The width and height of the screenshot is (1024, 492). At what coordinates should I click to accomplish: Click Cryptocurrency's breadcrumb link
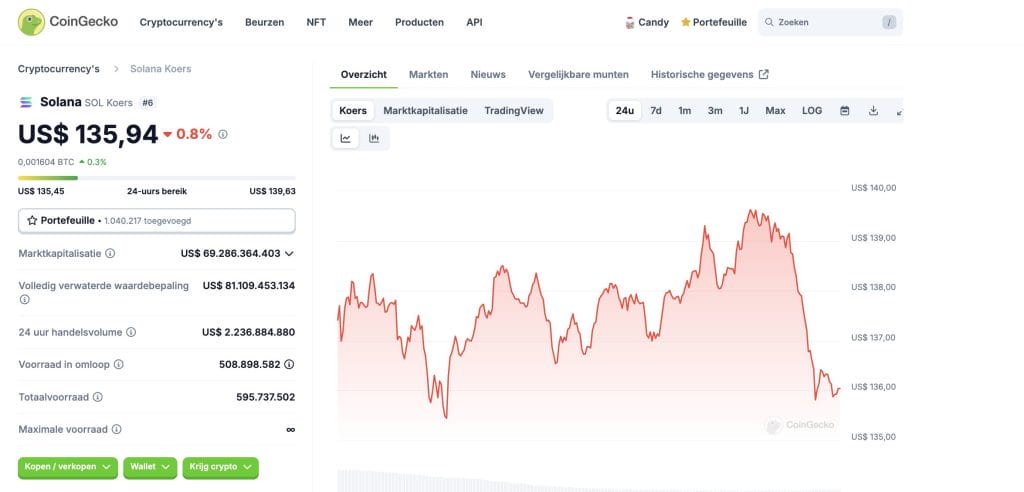click(x=59, y=69)
